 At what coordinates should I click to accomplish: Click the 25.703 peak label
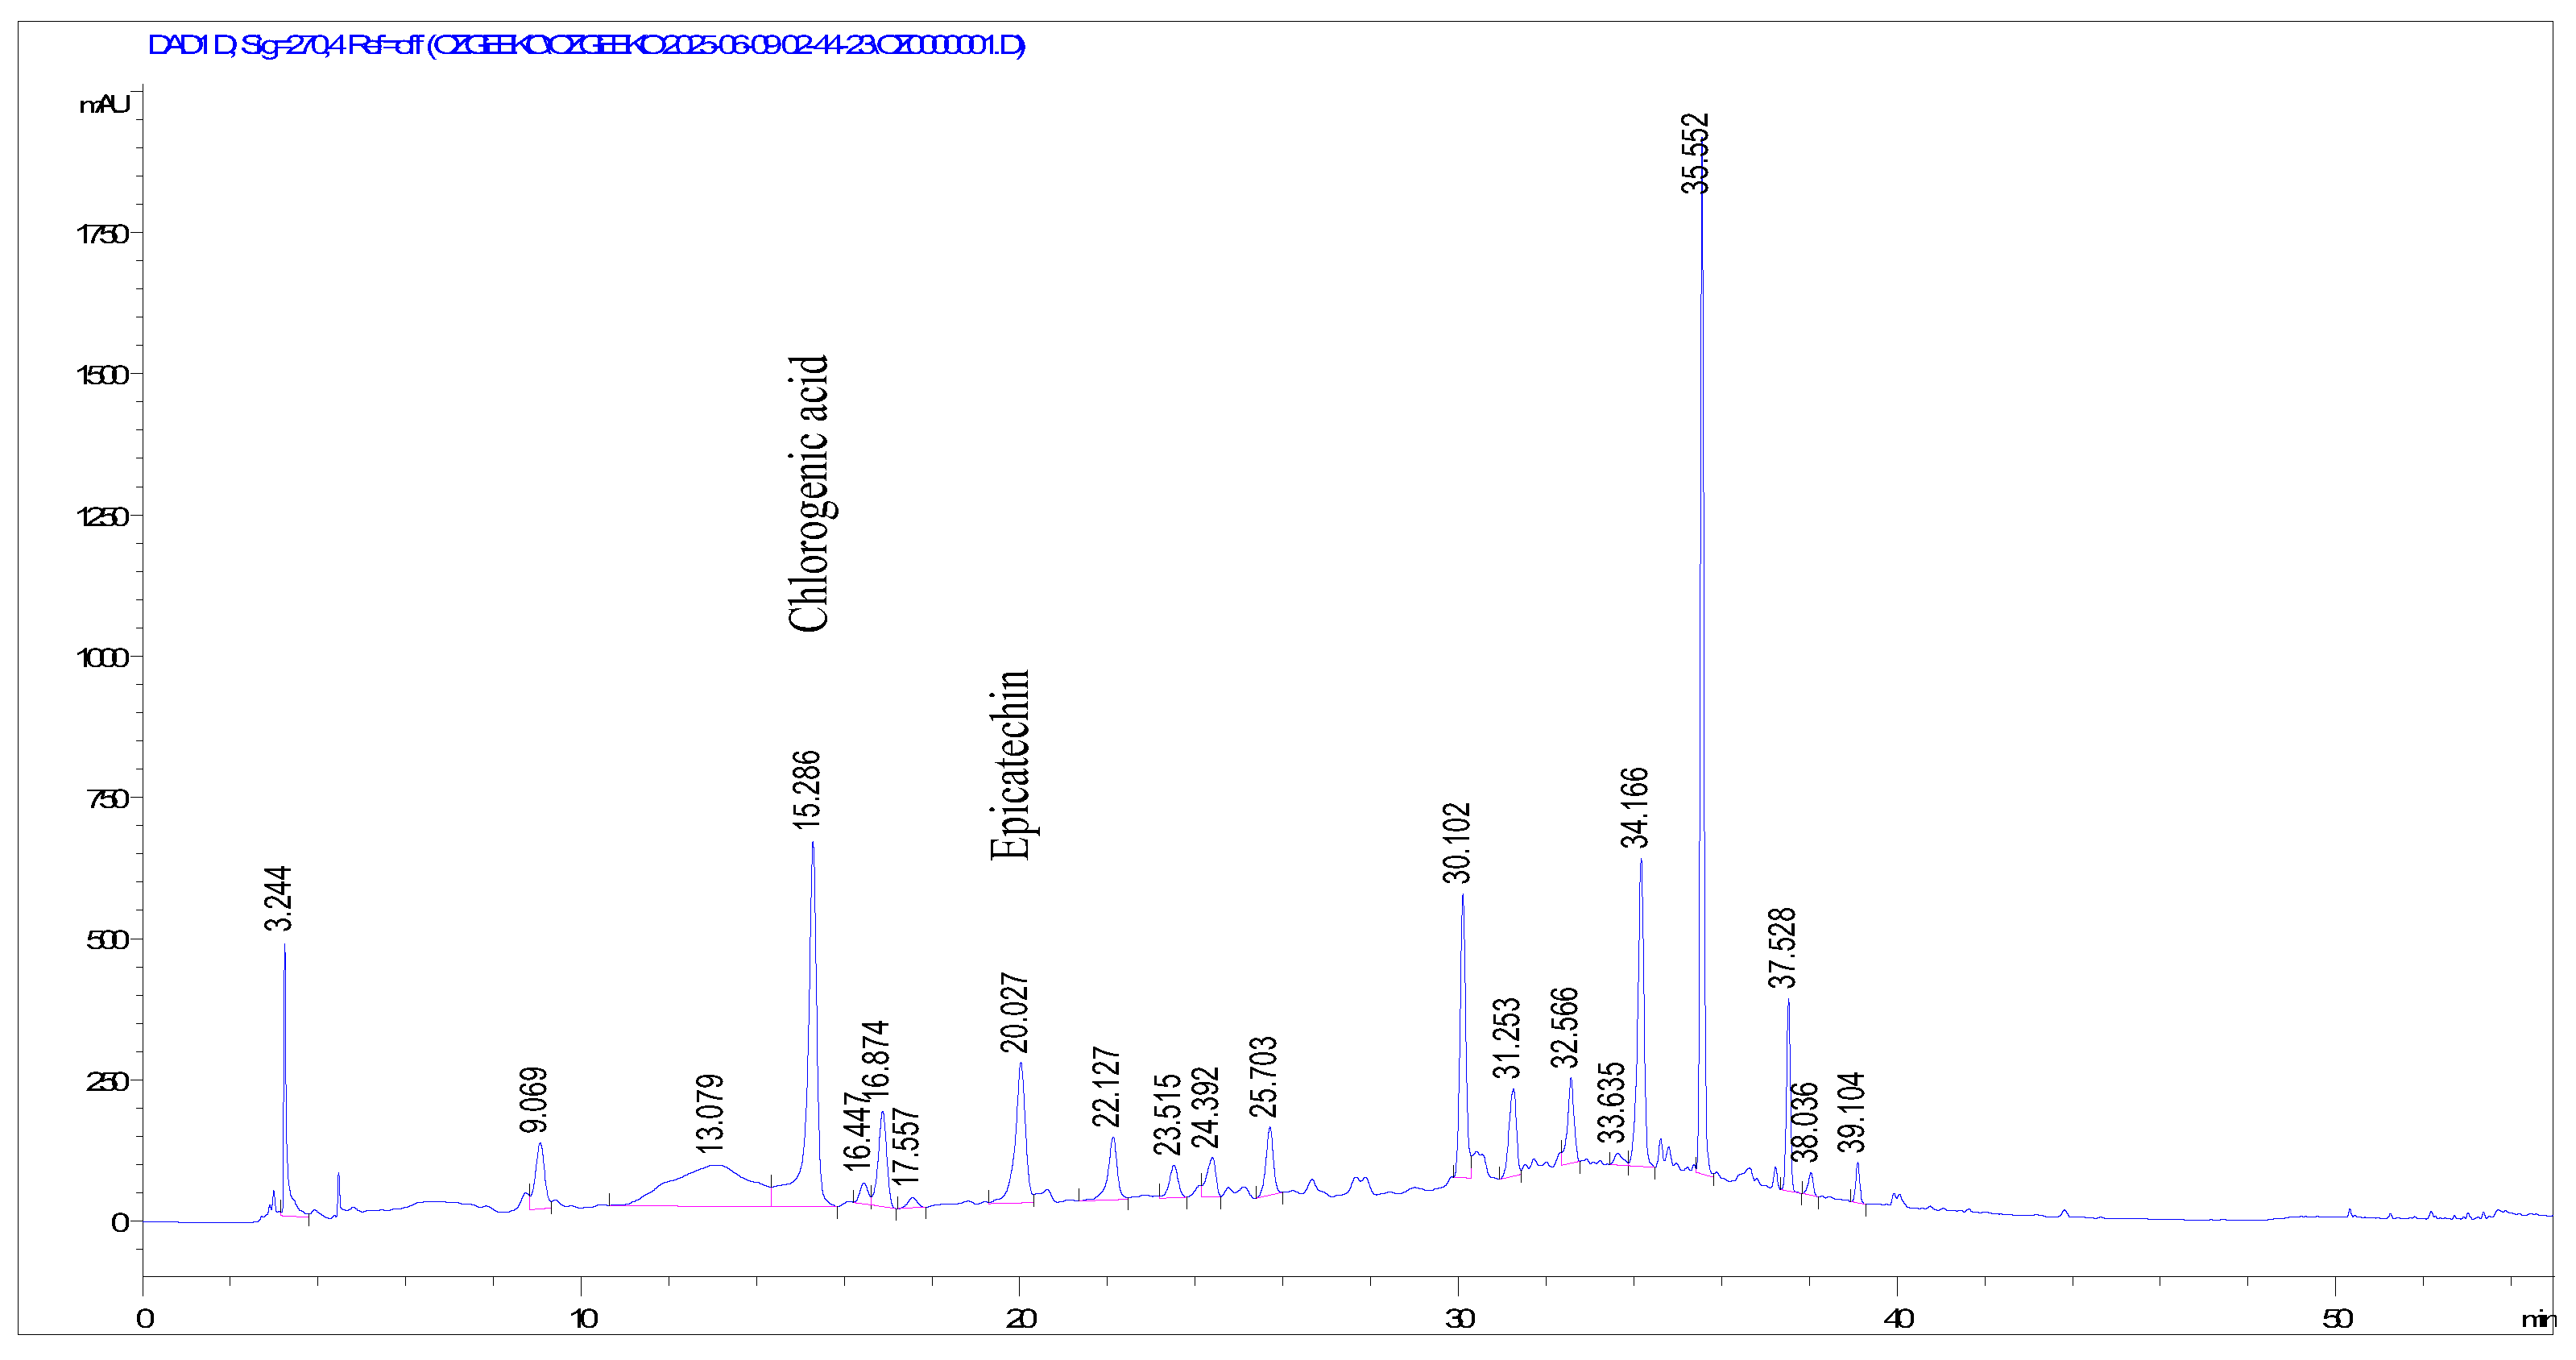click(x=1263, y=1076)
